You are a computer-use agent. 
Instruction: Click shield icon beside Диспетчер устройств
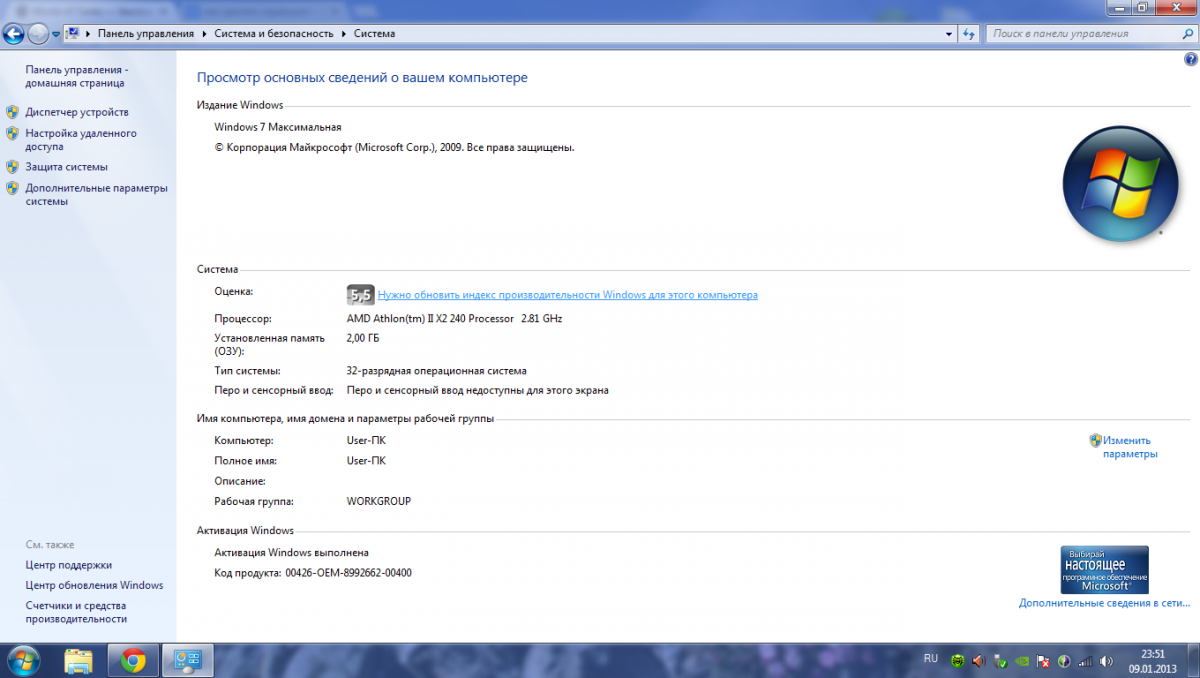(x=12, y=112)
